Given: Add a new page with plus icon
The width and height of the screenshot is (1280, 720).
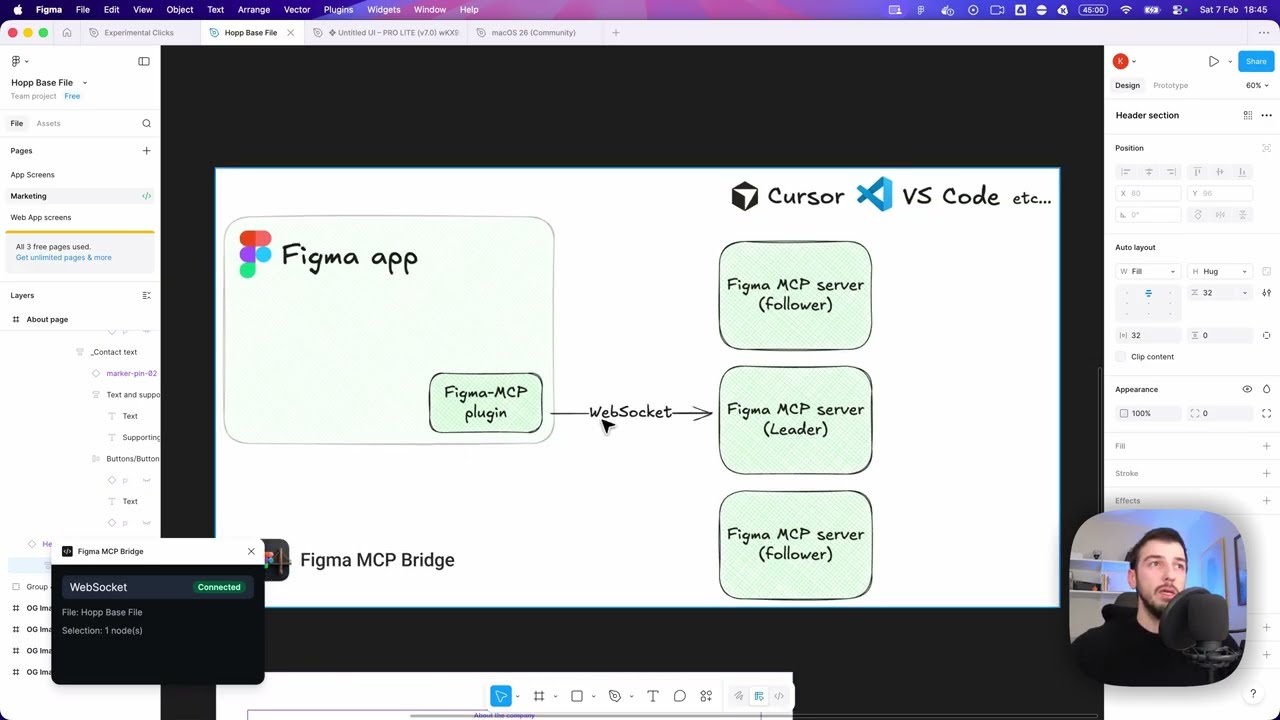Looking at the screenshot, I should [146, 151].
